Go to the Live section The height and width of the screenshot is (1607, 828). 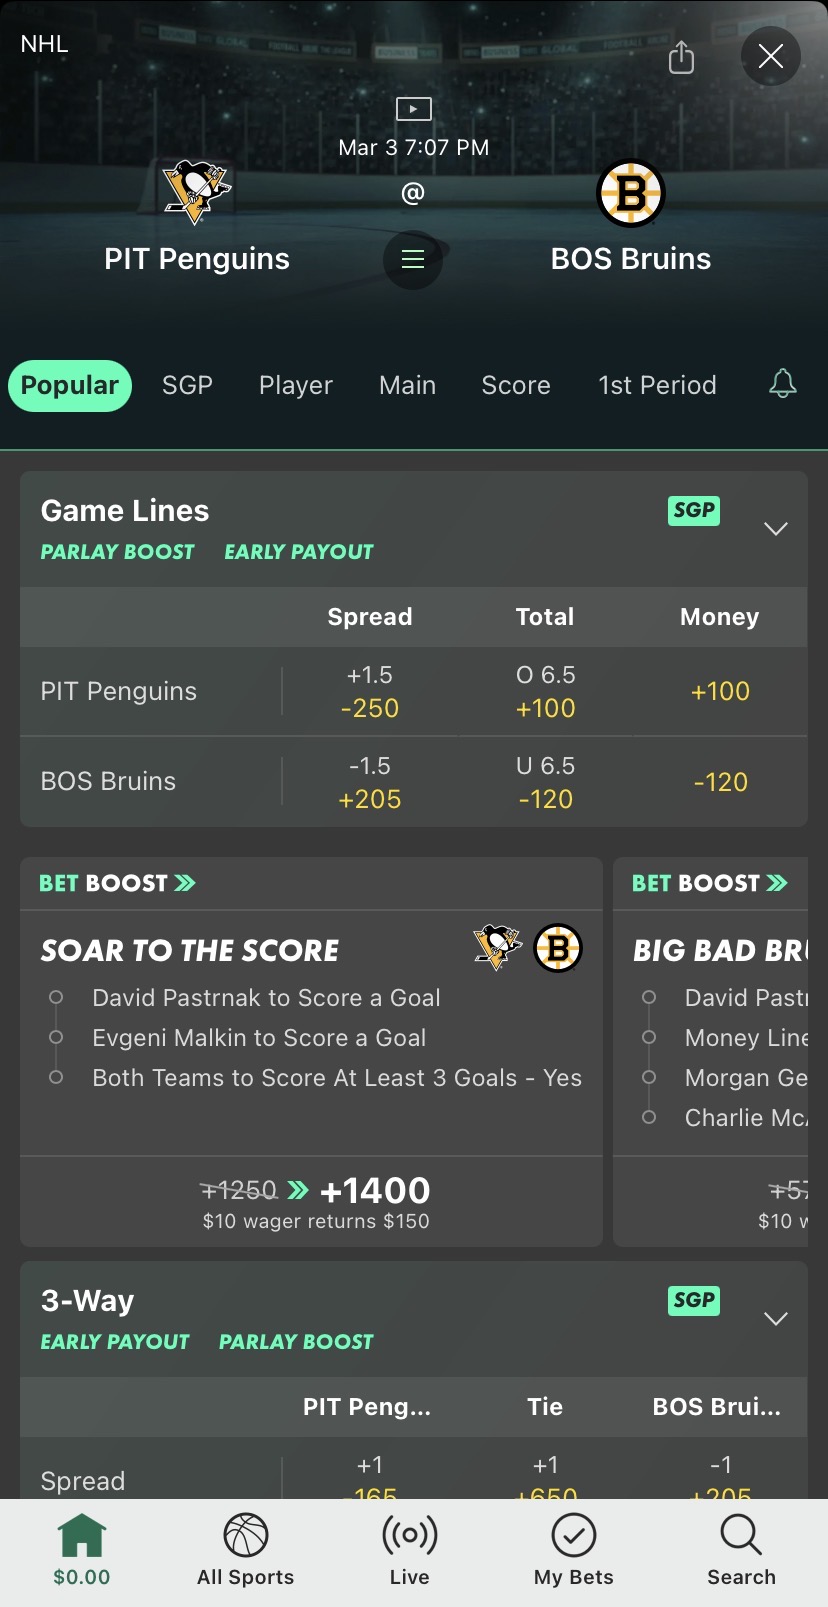click(410, 1550)
